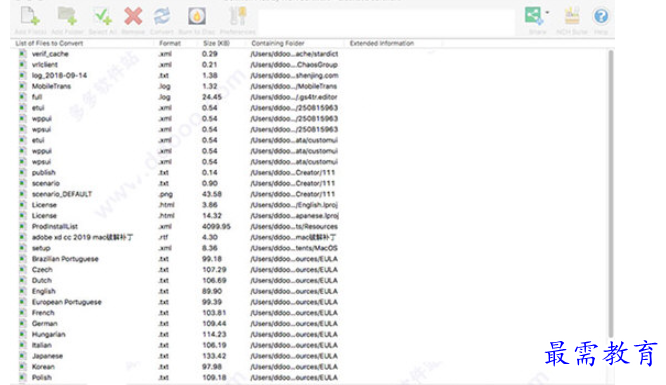Viewport: 666px width, 385px height.
Task: Click the file icon beside ProdInstallList
Action: point(22,226)
